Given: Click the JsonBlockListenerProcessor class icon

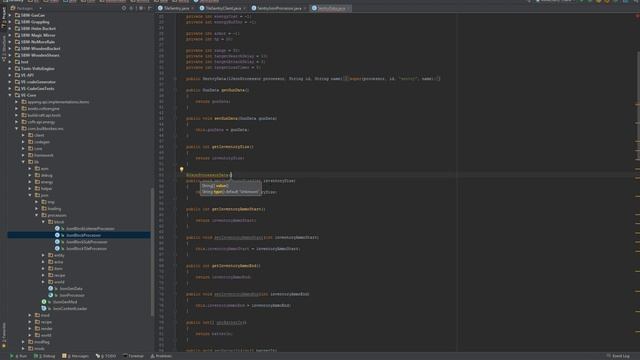Looking at the screenshot, I should point(57,229).
